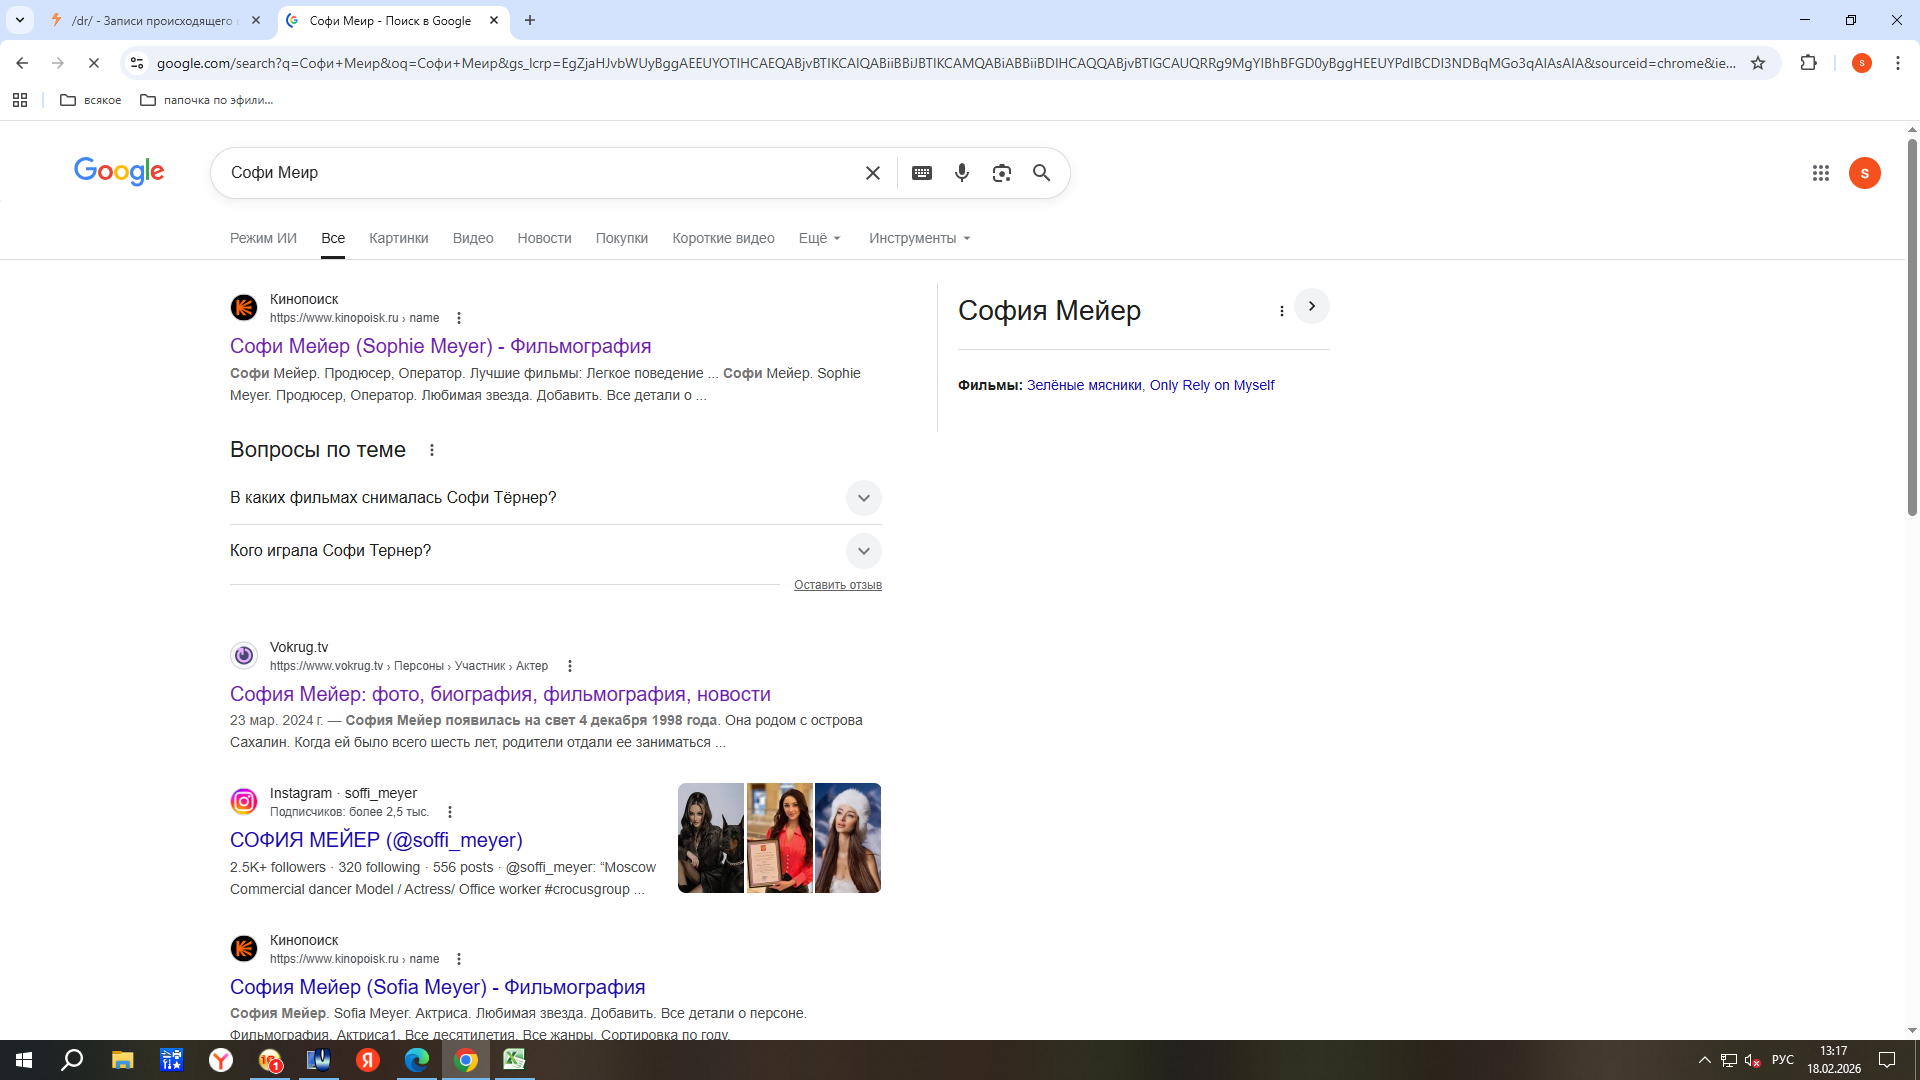
Task: Show the Chrome apps shortcut in bookmarks bar
Action: coord(20,100)
